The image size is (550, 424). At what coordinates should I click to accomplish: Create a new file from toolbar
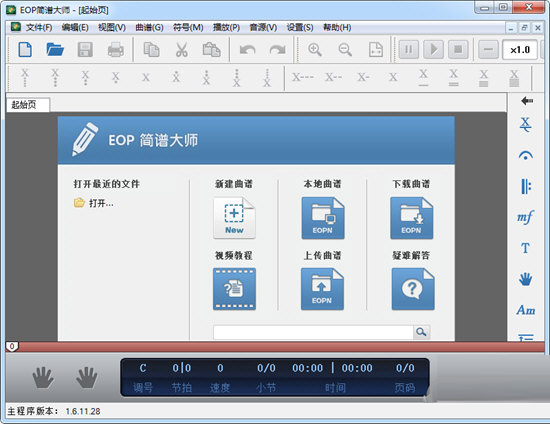(x=25, y=49)
